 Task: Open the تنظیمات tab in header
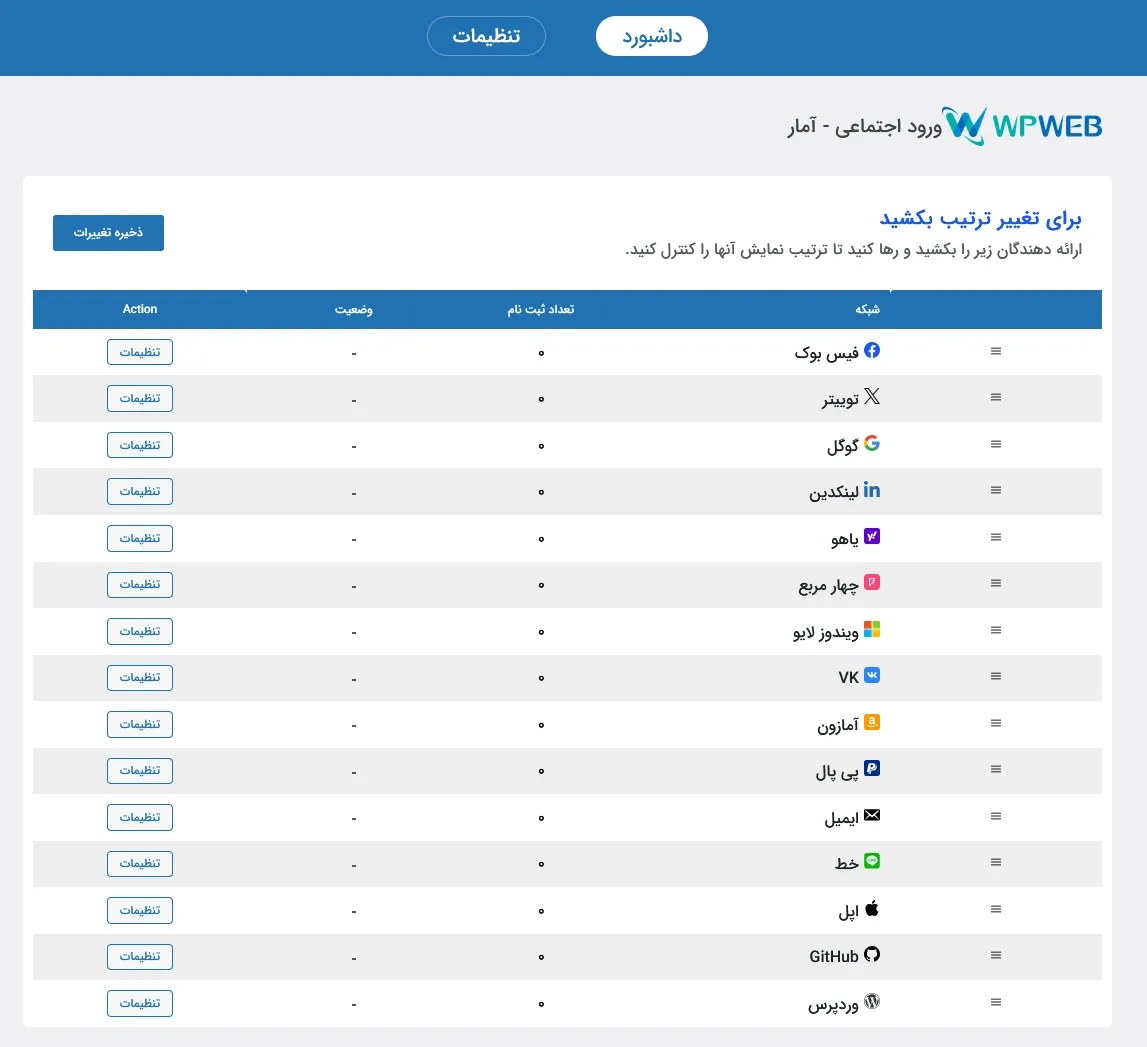click(486, 36)
